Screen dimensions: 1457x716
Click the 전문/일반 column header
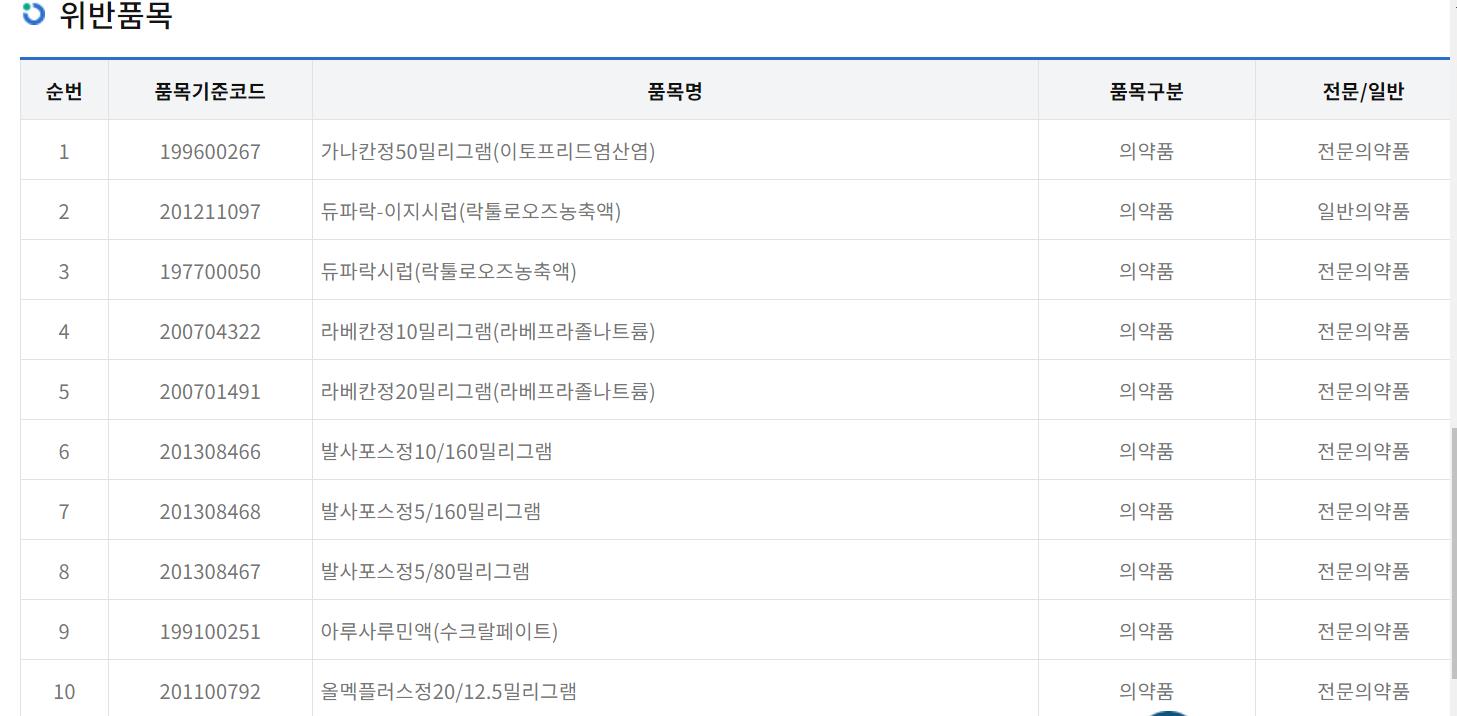click(x=1363, y=92)
